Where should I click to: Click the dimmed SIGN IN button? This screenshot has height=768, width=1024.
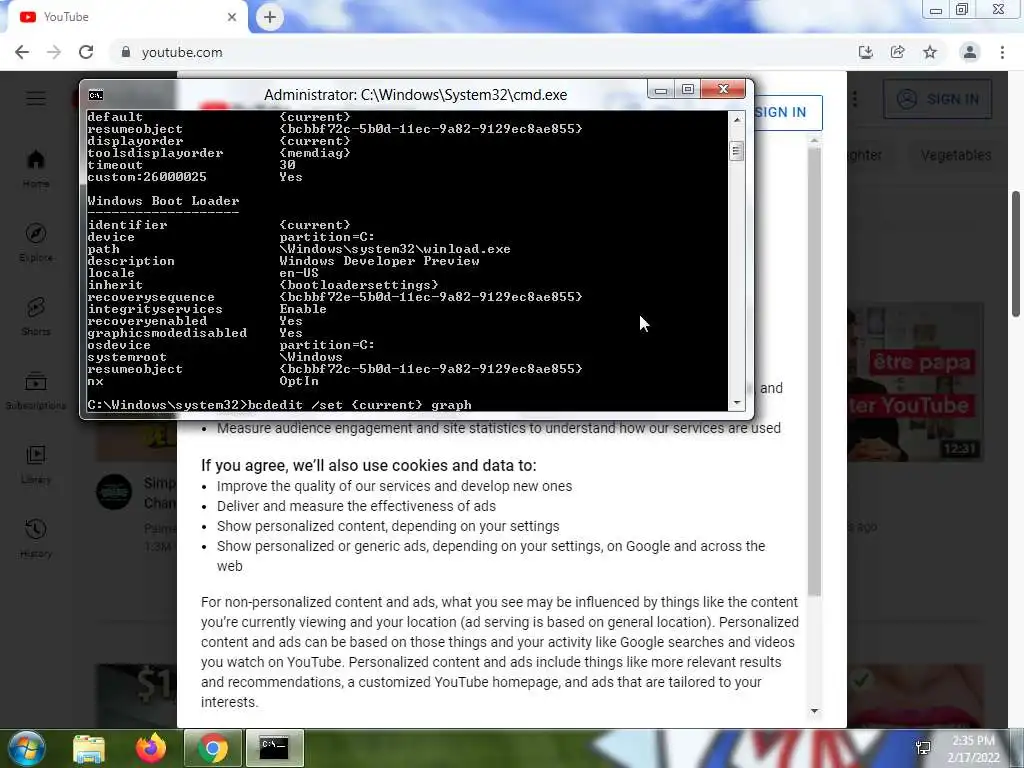(938, 99)
